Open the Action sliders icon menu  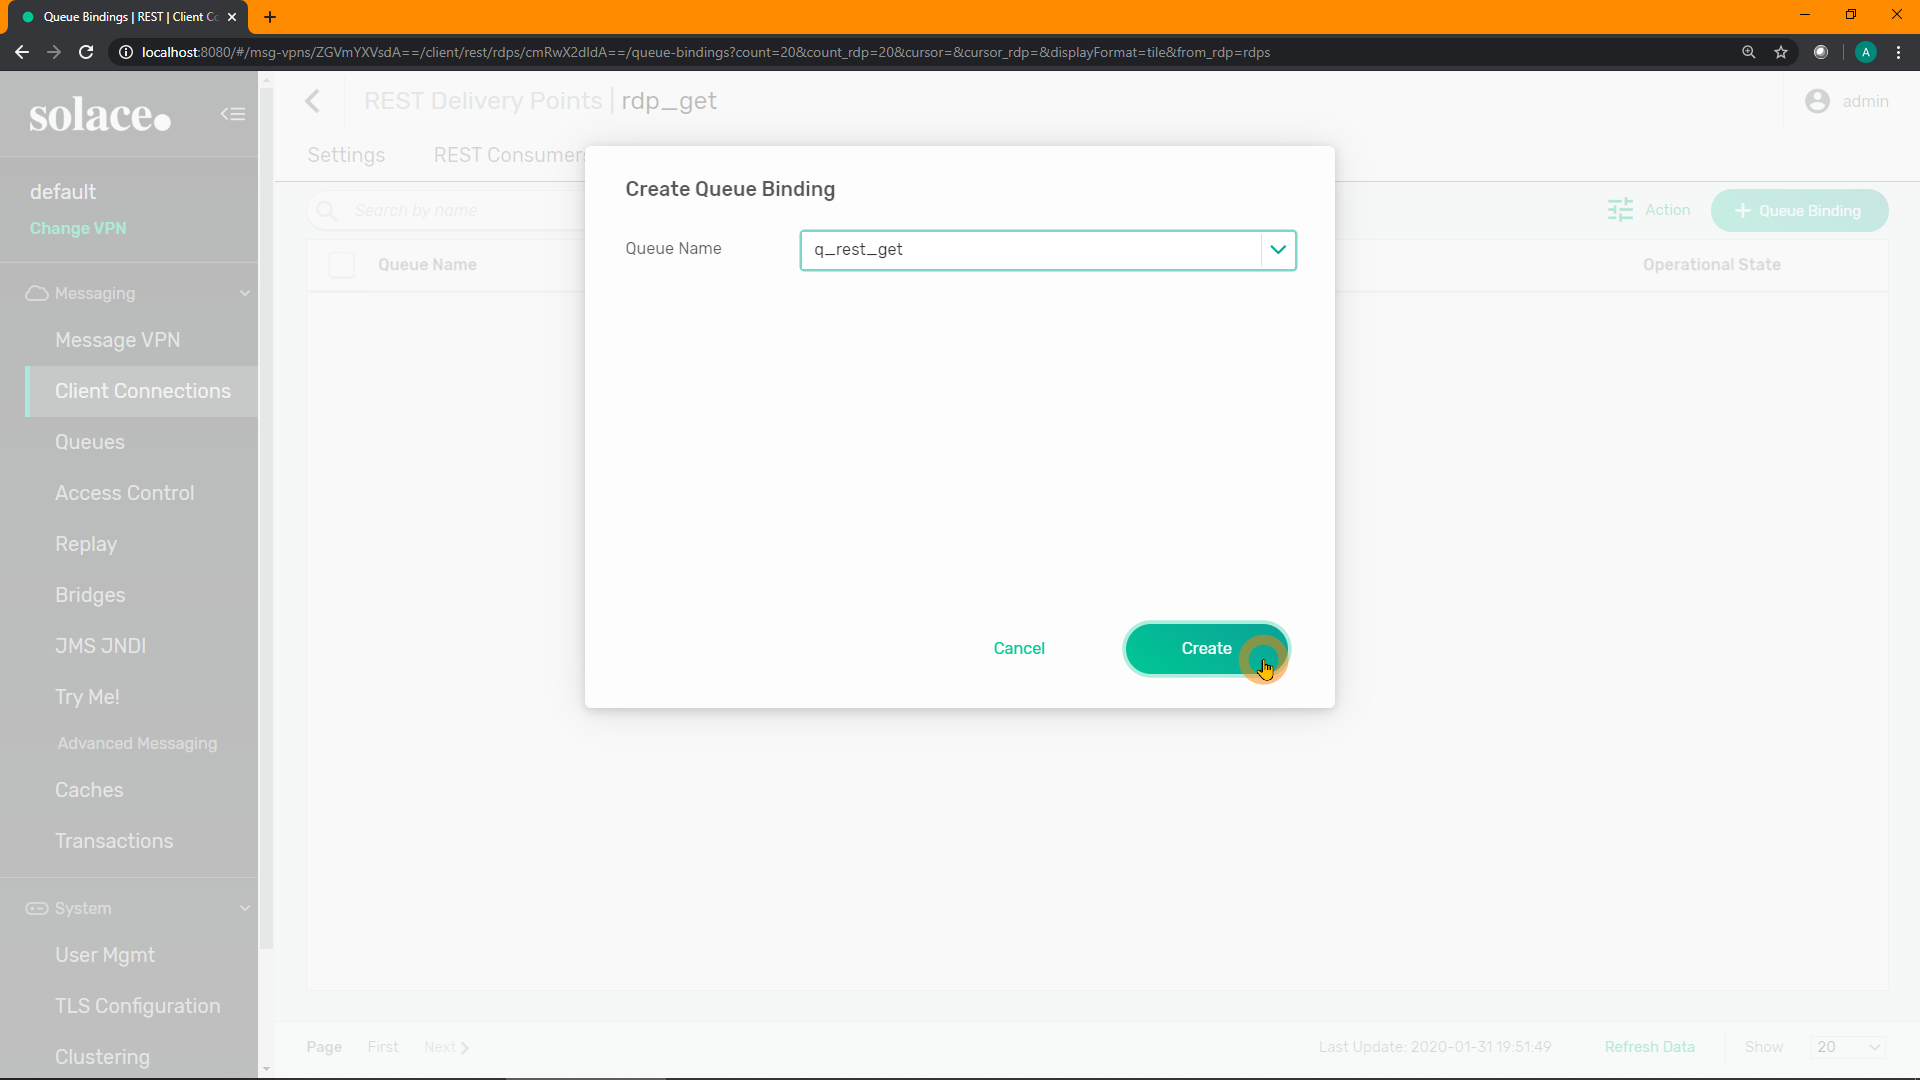coord(1620,210)
